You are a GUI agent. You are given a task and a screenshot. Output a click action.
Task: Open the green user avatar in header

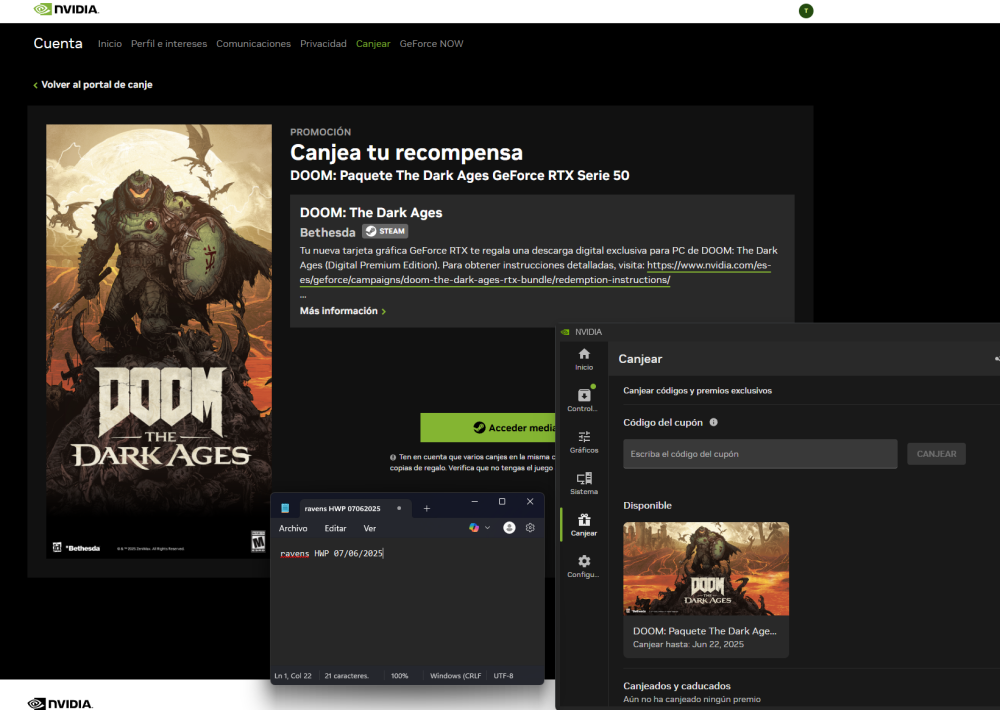click(805, 11)
